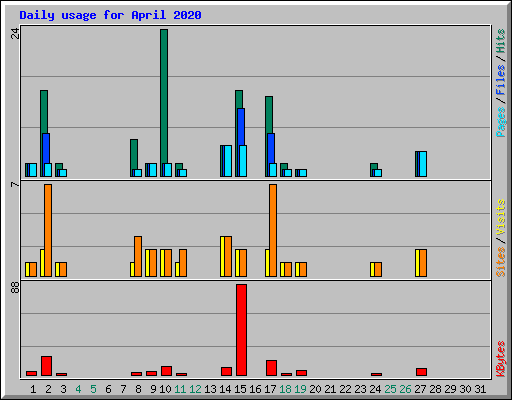Click the 'Pages' legend label
Screen dimensions: 512x400
500,122
